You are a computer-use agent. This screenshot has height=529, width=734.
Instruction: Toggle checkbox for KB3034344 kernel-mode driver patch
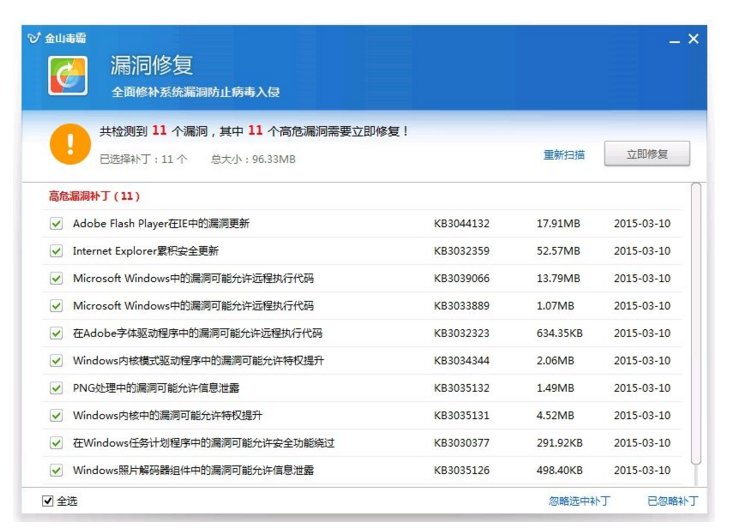click(x=56, y=360)
